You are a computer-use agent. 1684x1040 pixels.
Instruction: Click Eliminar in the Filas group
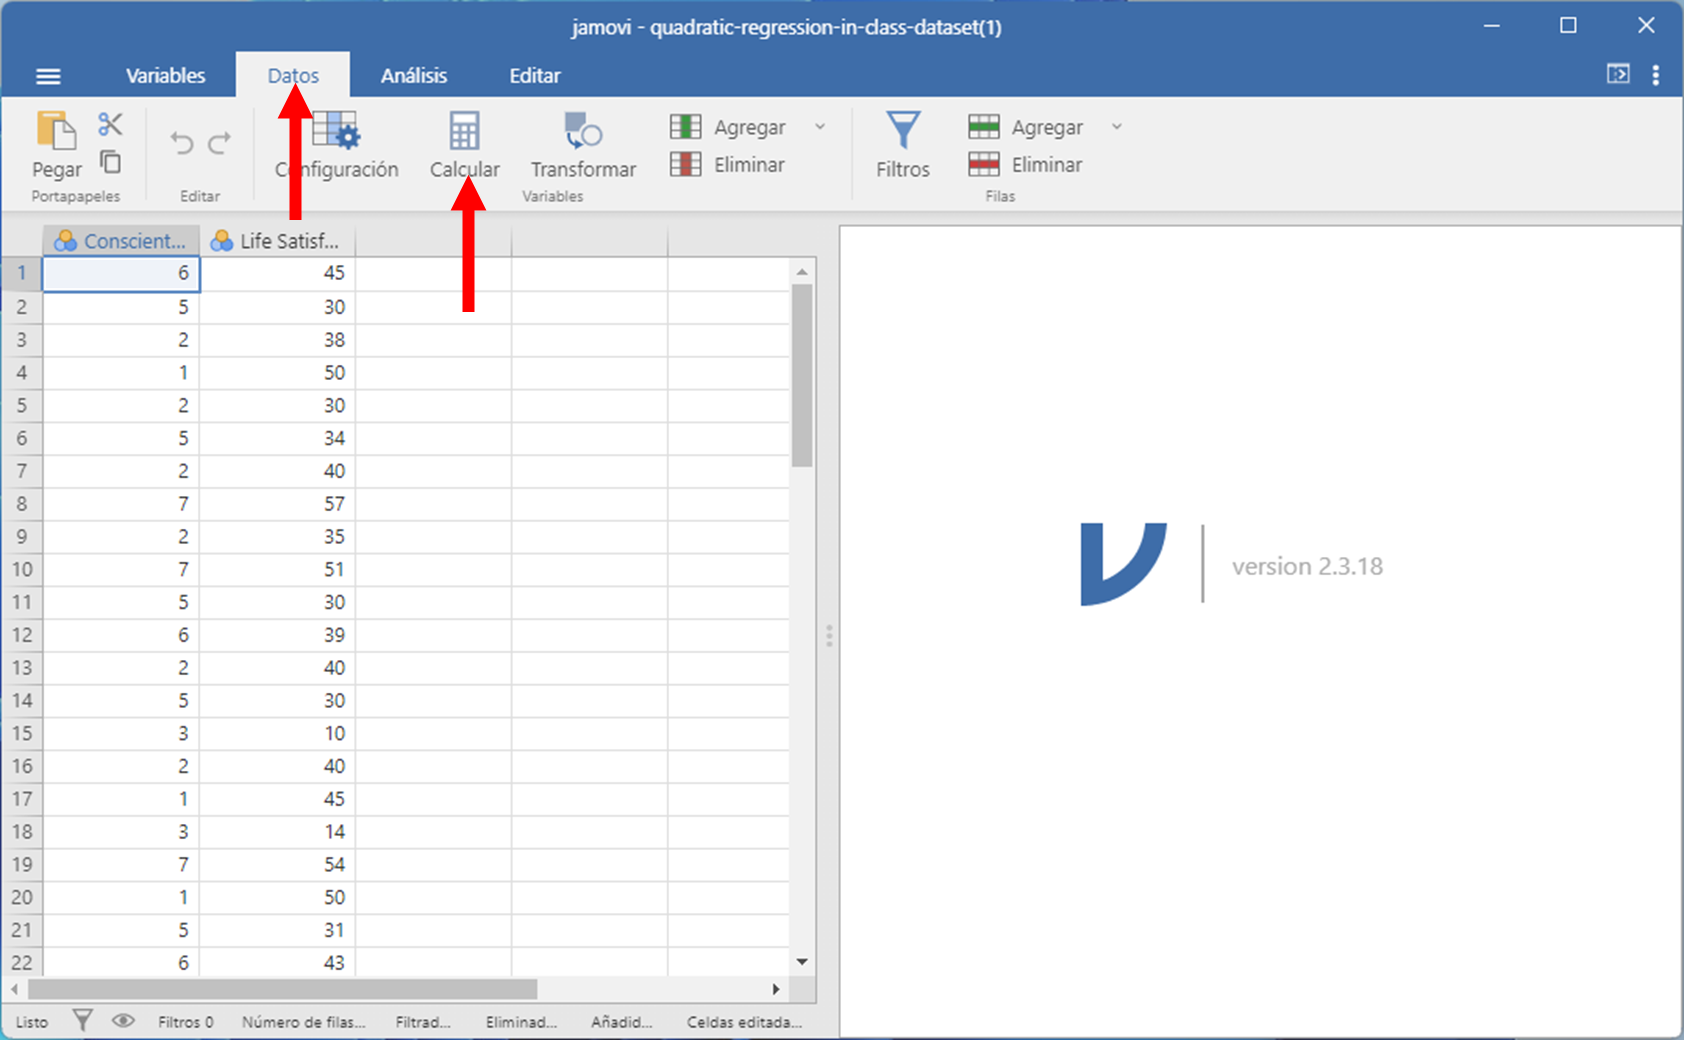(x=1027, y=165)
